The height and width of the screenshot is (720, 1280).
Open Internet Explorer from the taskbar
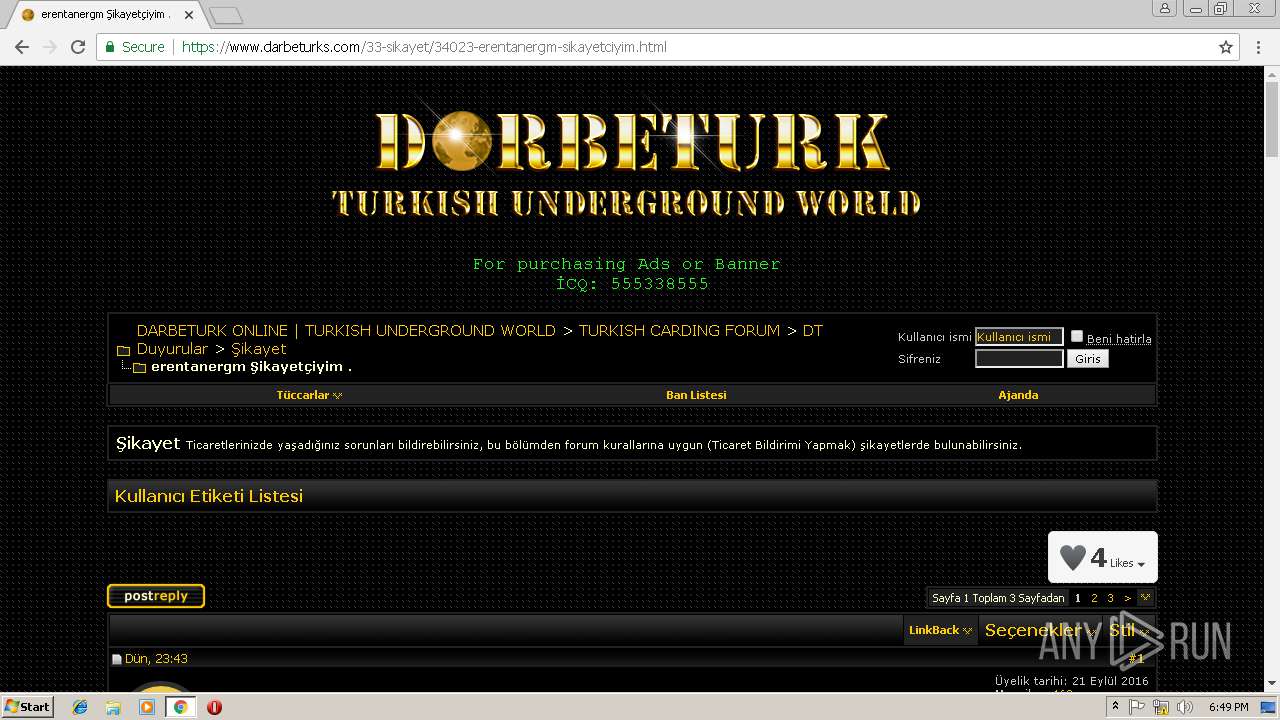[x=80, y=707]
